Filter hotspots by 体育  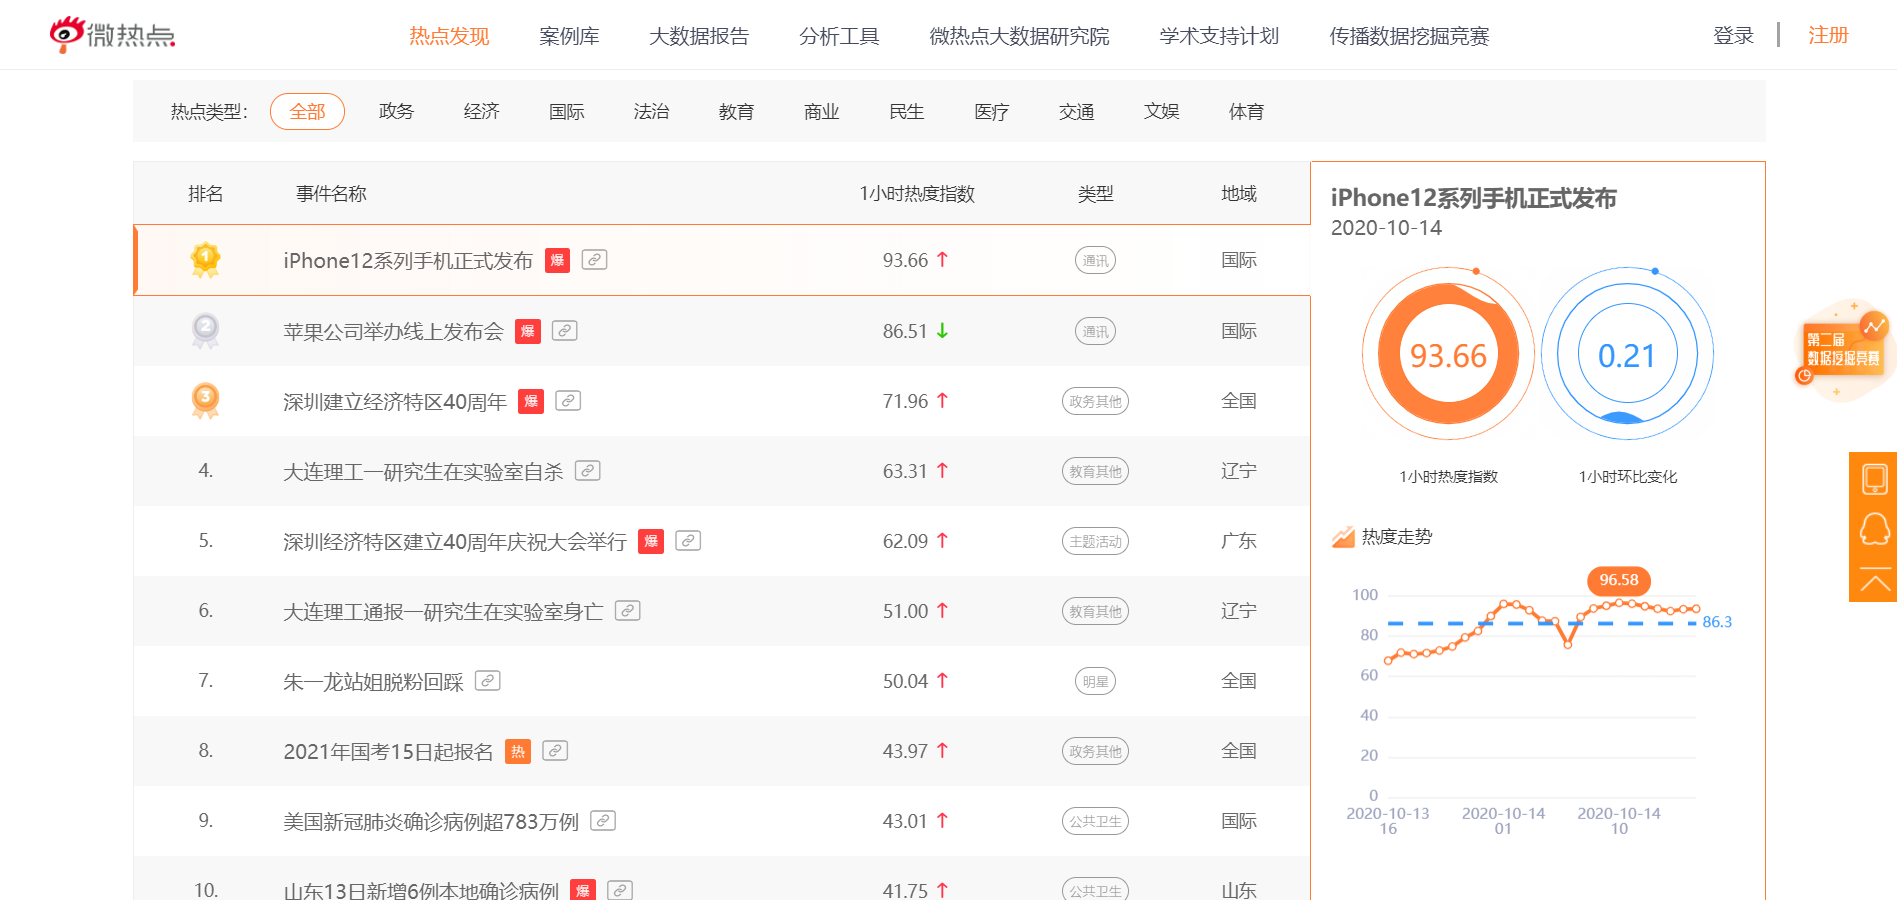[1246, 111]
